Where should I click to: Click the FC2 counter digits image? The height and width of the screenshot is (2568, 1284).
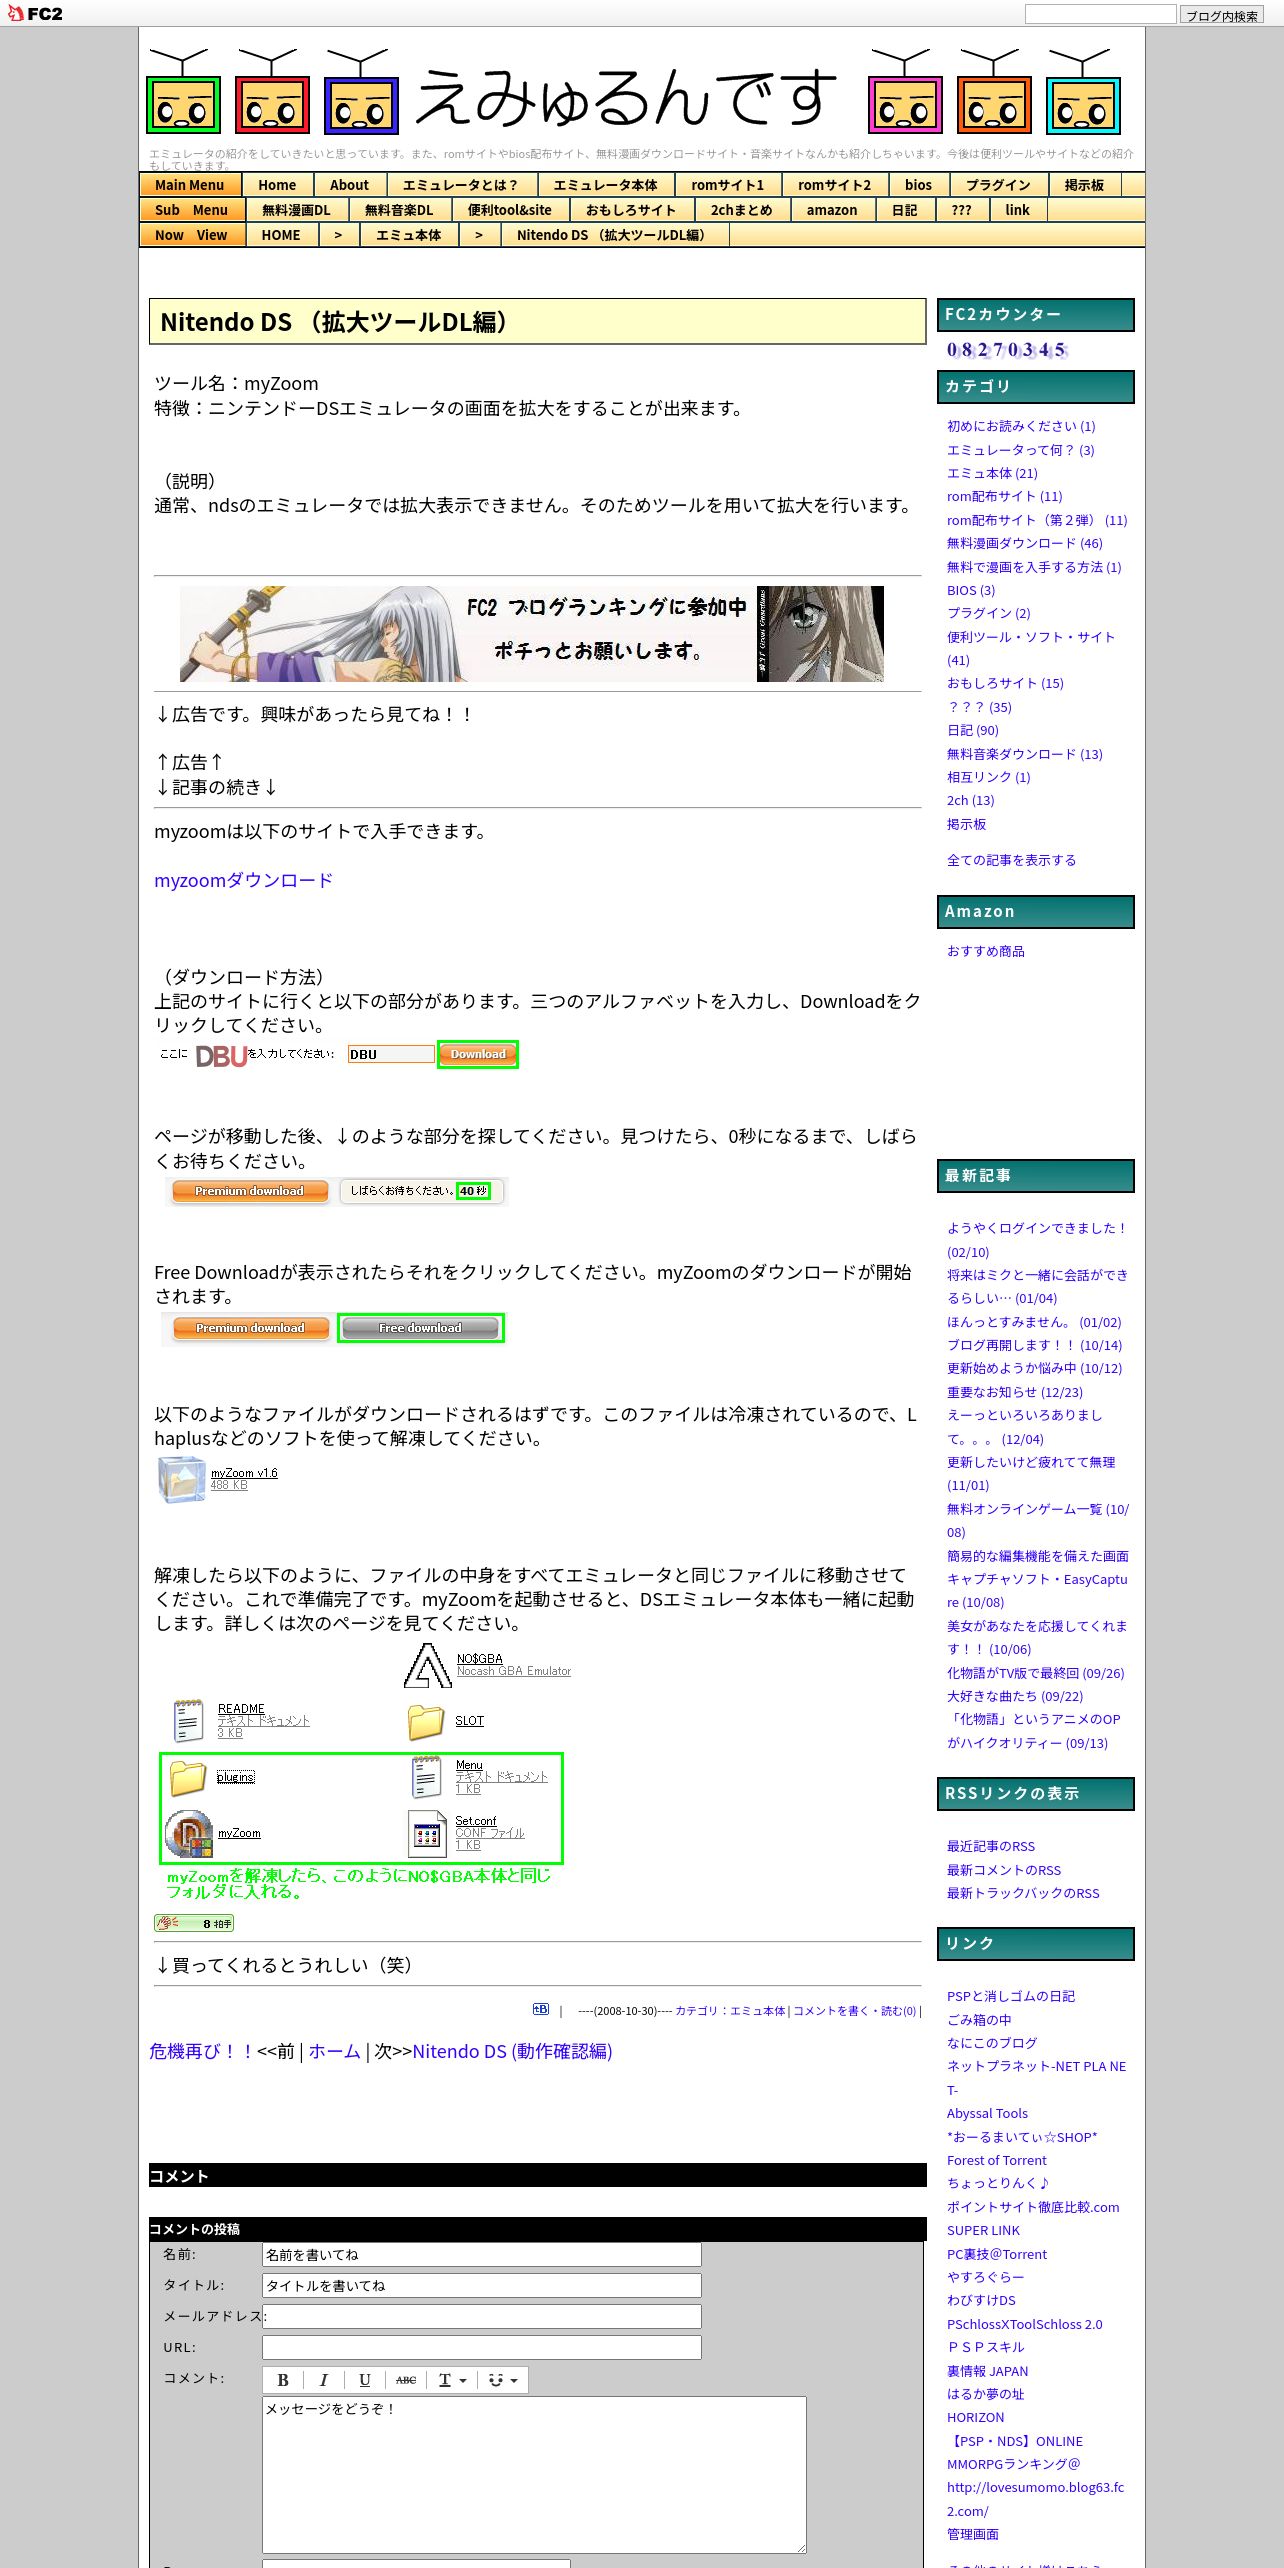(x=1007, y=350)
